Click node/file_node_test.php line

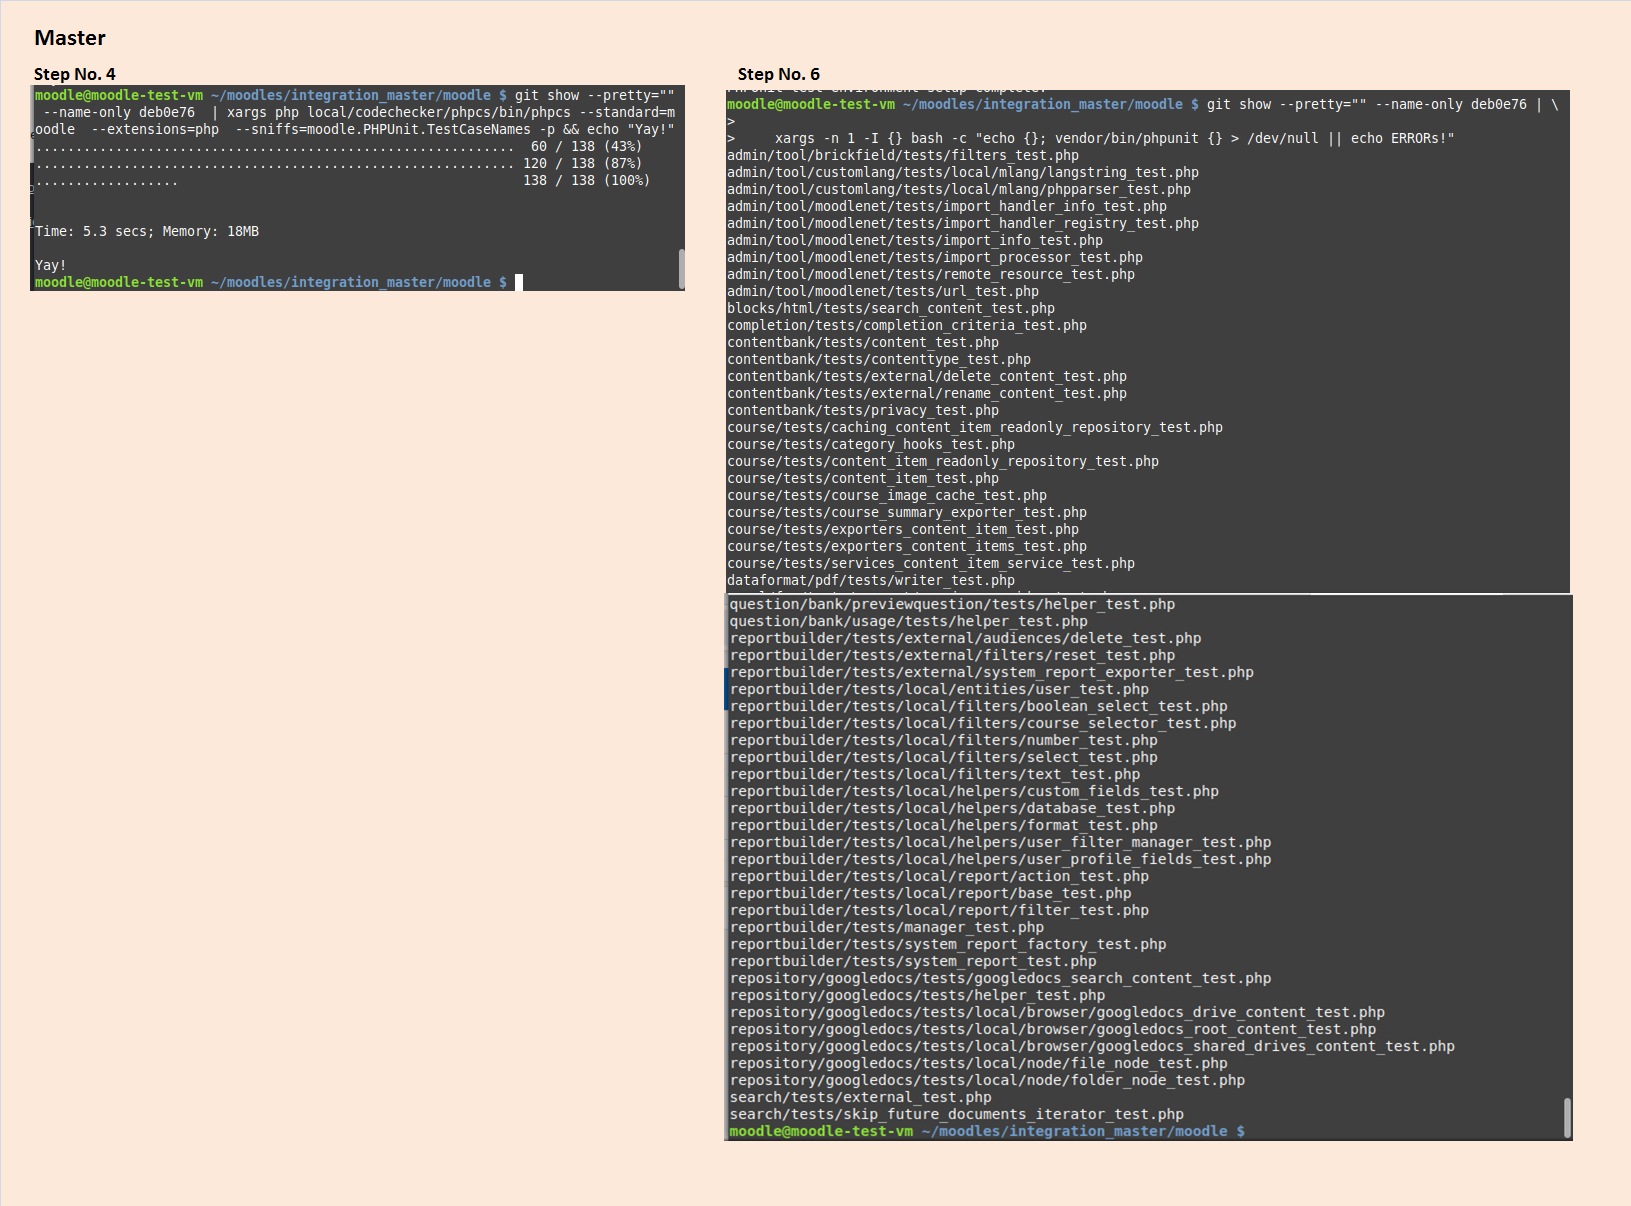[x=979, y=1063]
